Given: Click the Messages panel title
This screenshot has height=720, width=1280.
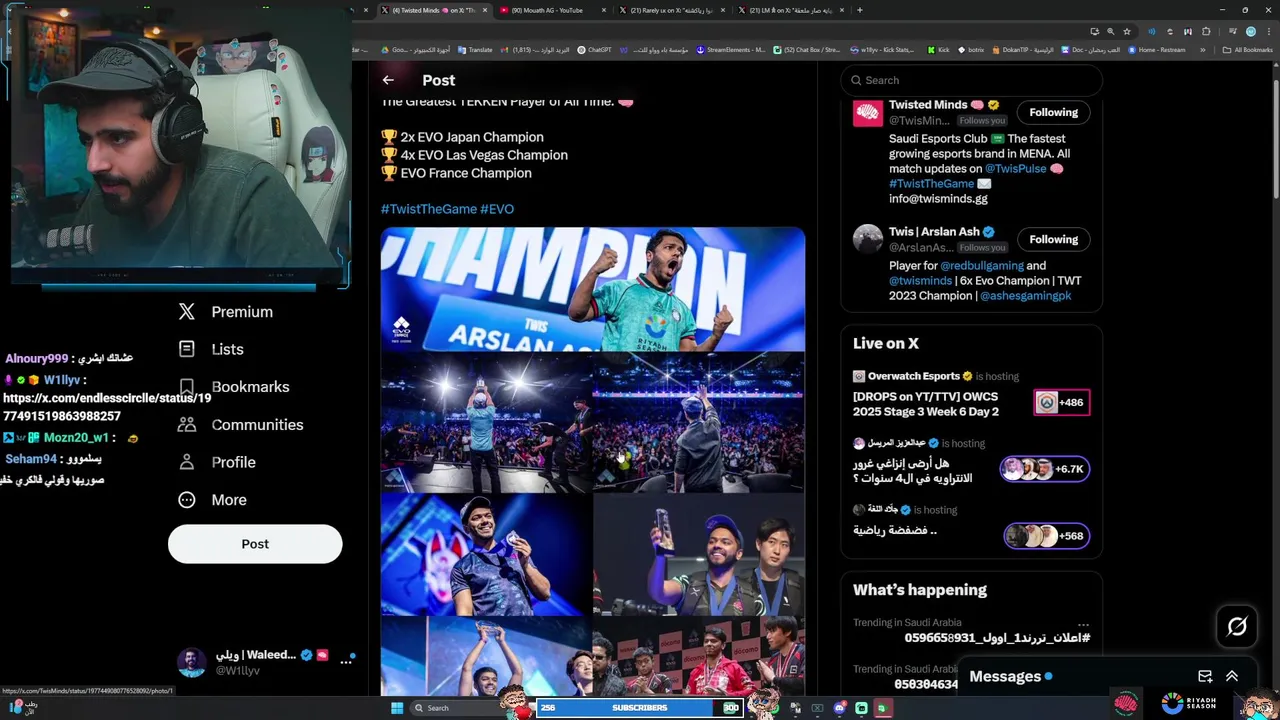Looking at the screenshot, I should (x=1005, y=677).
